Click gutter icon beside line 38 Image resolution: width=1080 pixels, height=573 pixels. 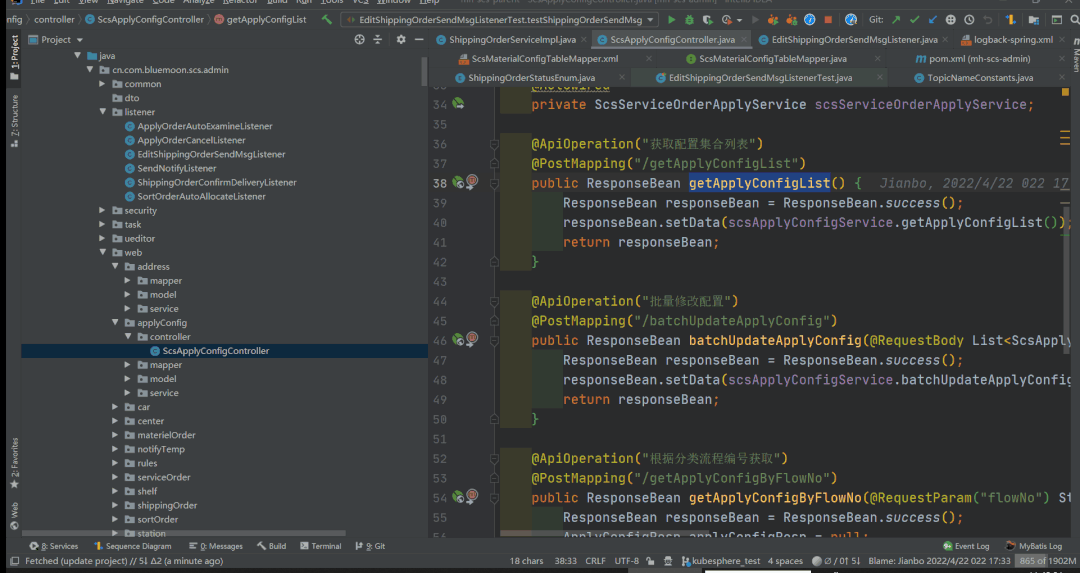click(458, 182)
